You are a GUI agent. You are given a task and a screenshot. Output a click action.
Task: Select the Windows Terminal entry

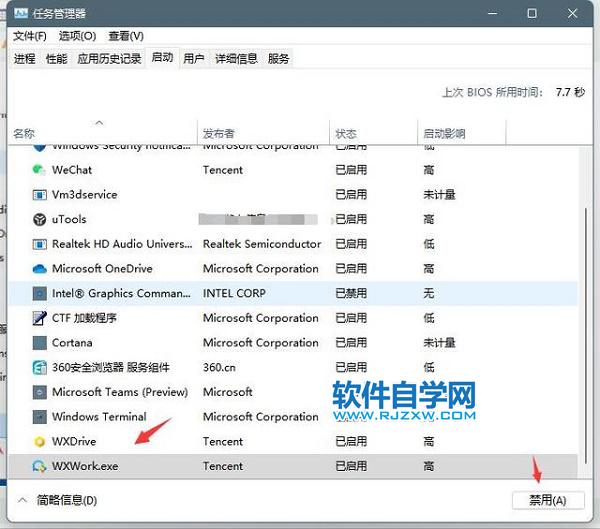click(99, 417)
